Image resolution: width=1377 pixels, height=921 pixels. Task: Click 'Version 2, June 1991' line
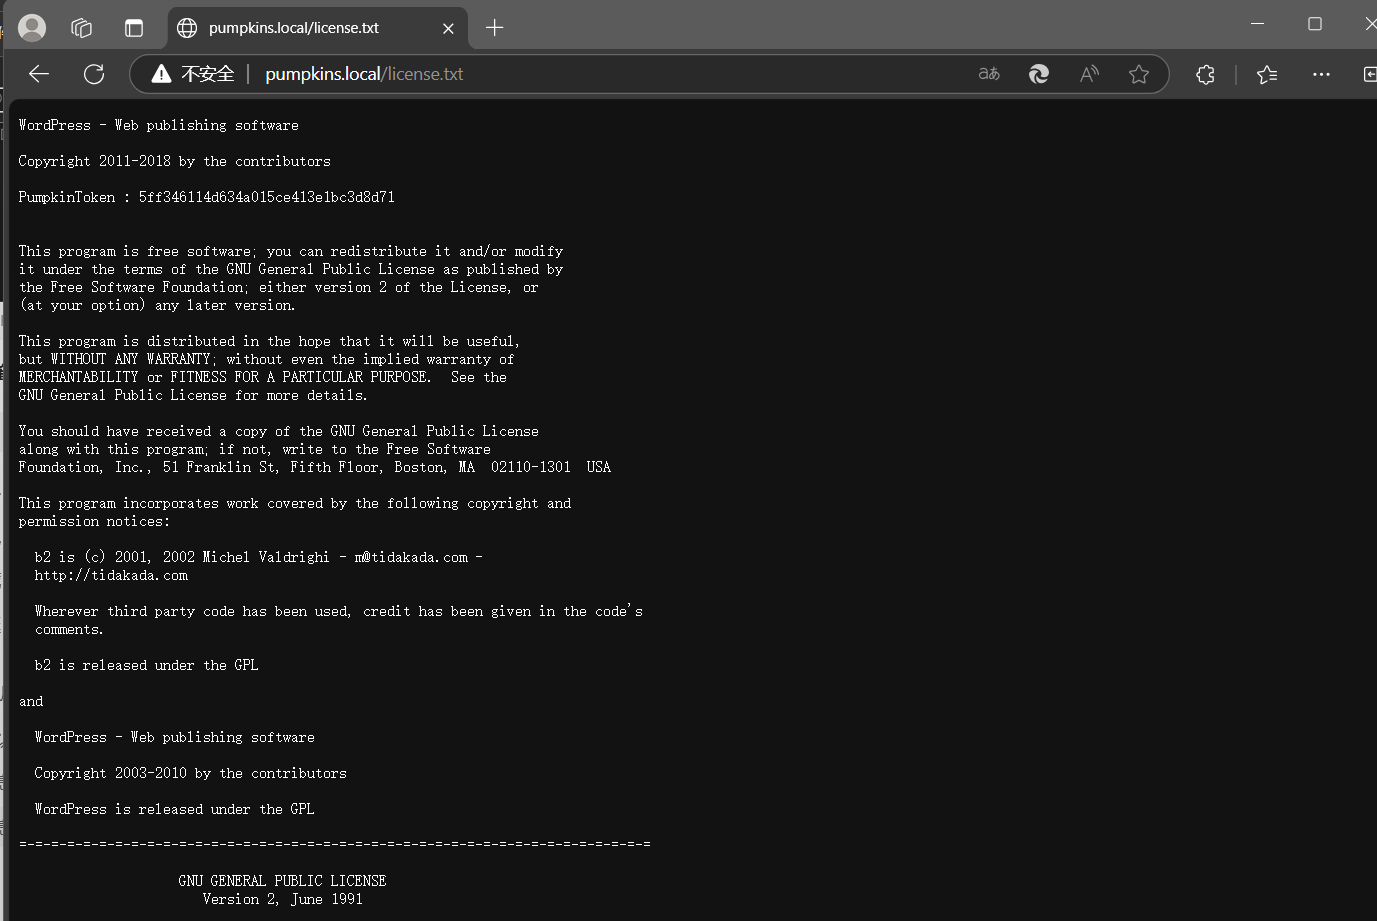click(282, 899)
